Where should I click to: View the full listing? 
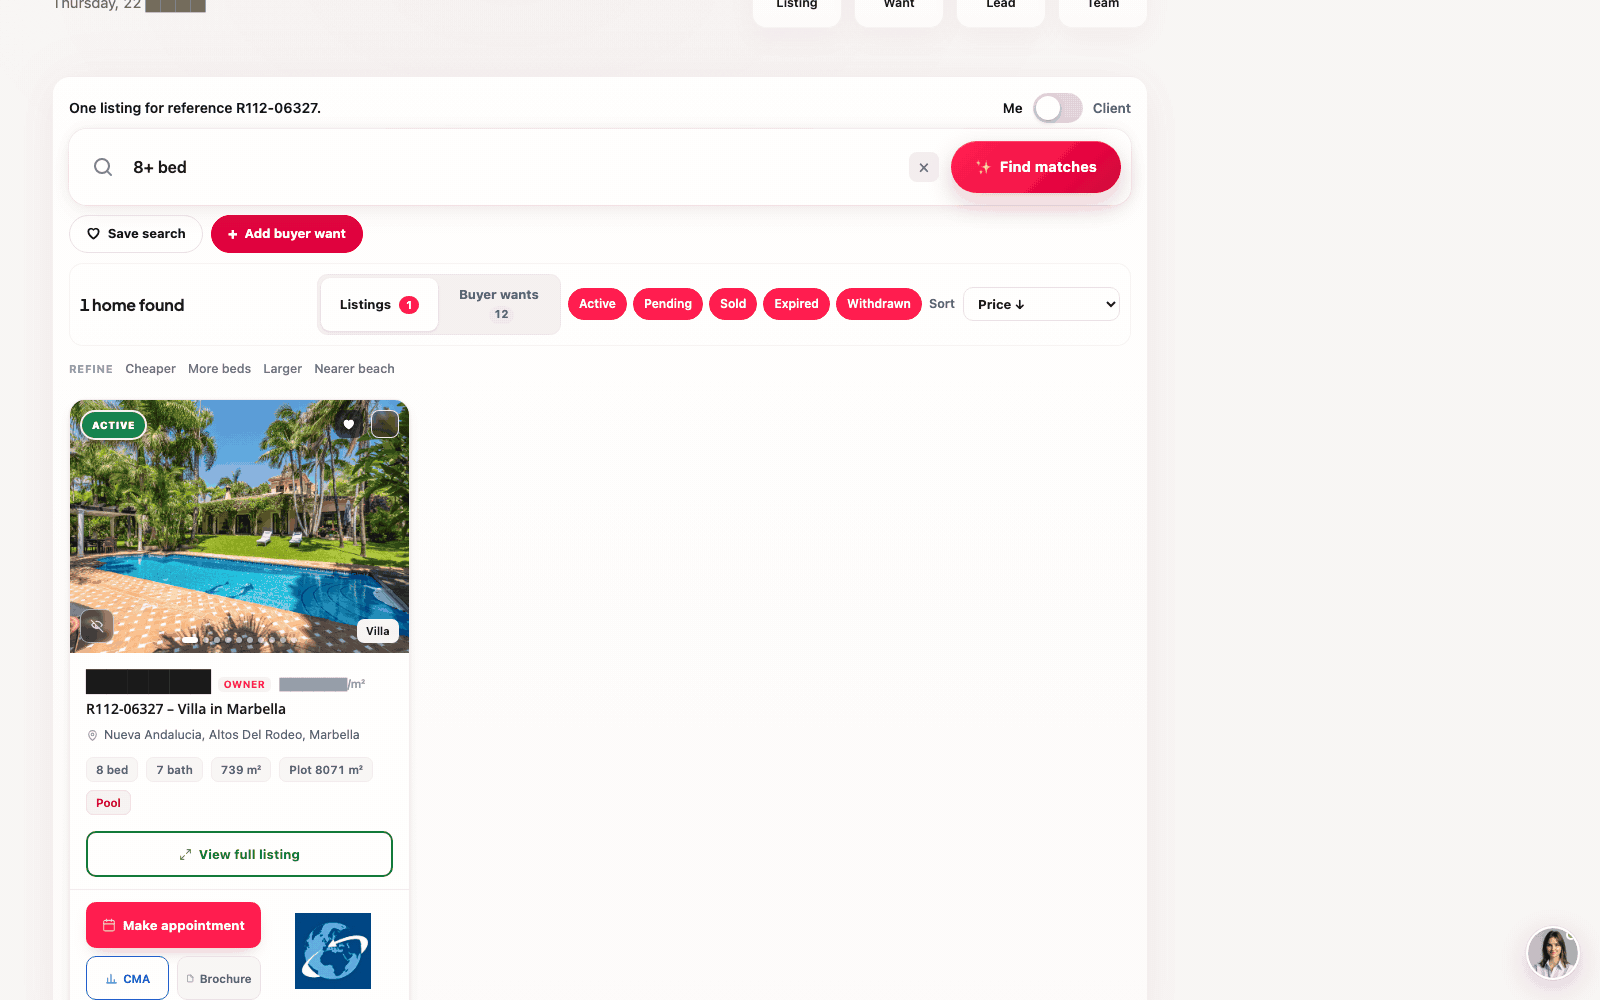[239, 854]
